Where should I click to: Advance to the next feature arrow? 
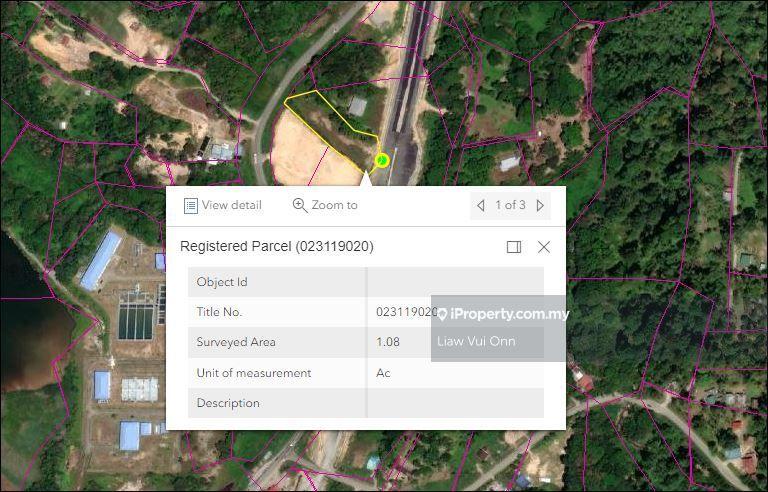click(540, 205)
